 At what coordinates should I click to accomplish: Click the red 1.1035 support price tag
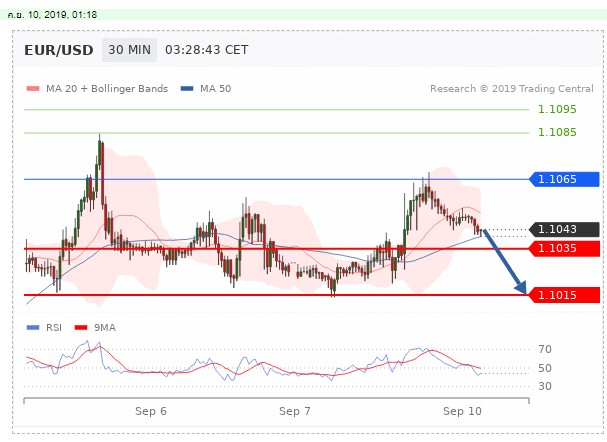(564, 248)
